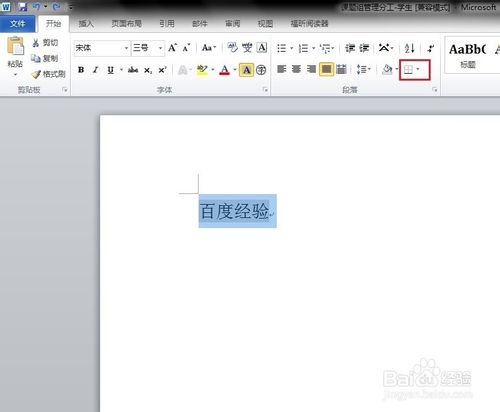500x412 pixels.
Task: Click the Borders icon in paragraph group
Action: click(408, 70)
